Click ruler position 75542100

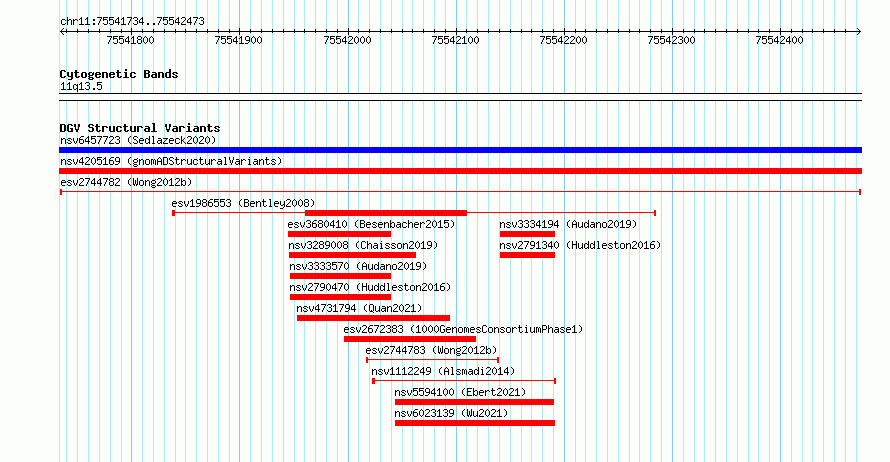(455, 40)
